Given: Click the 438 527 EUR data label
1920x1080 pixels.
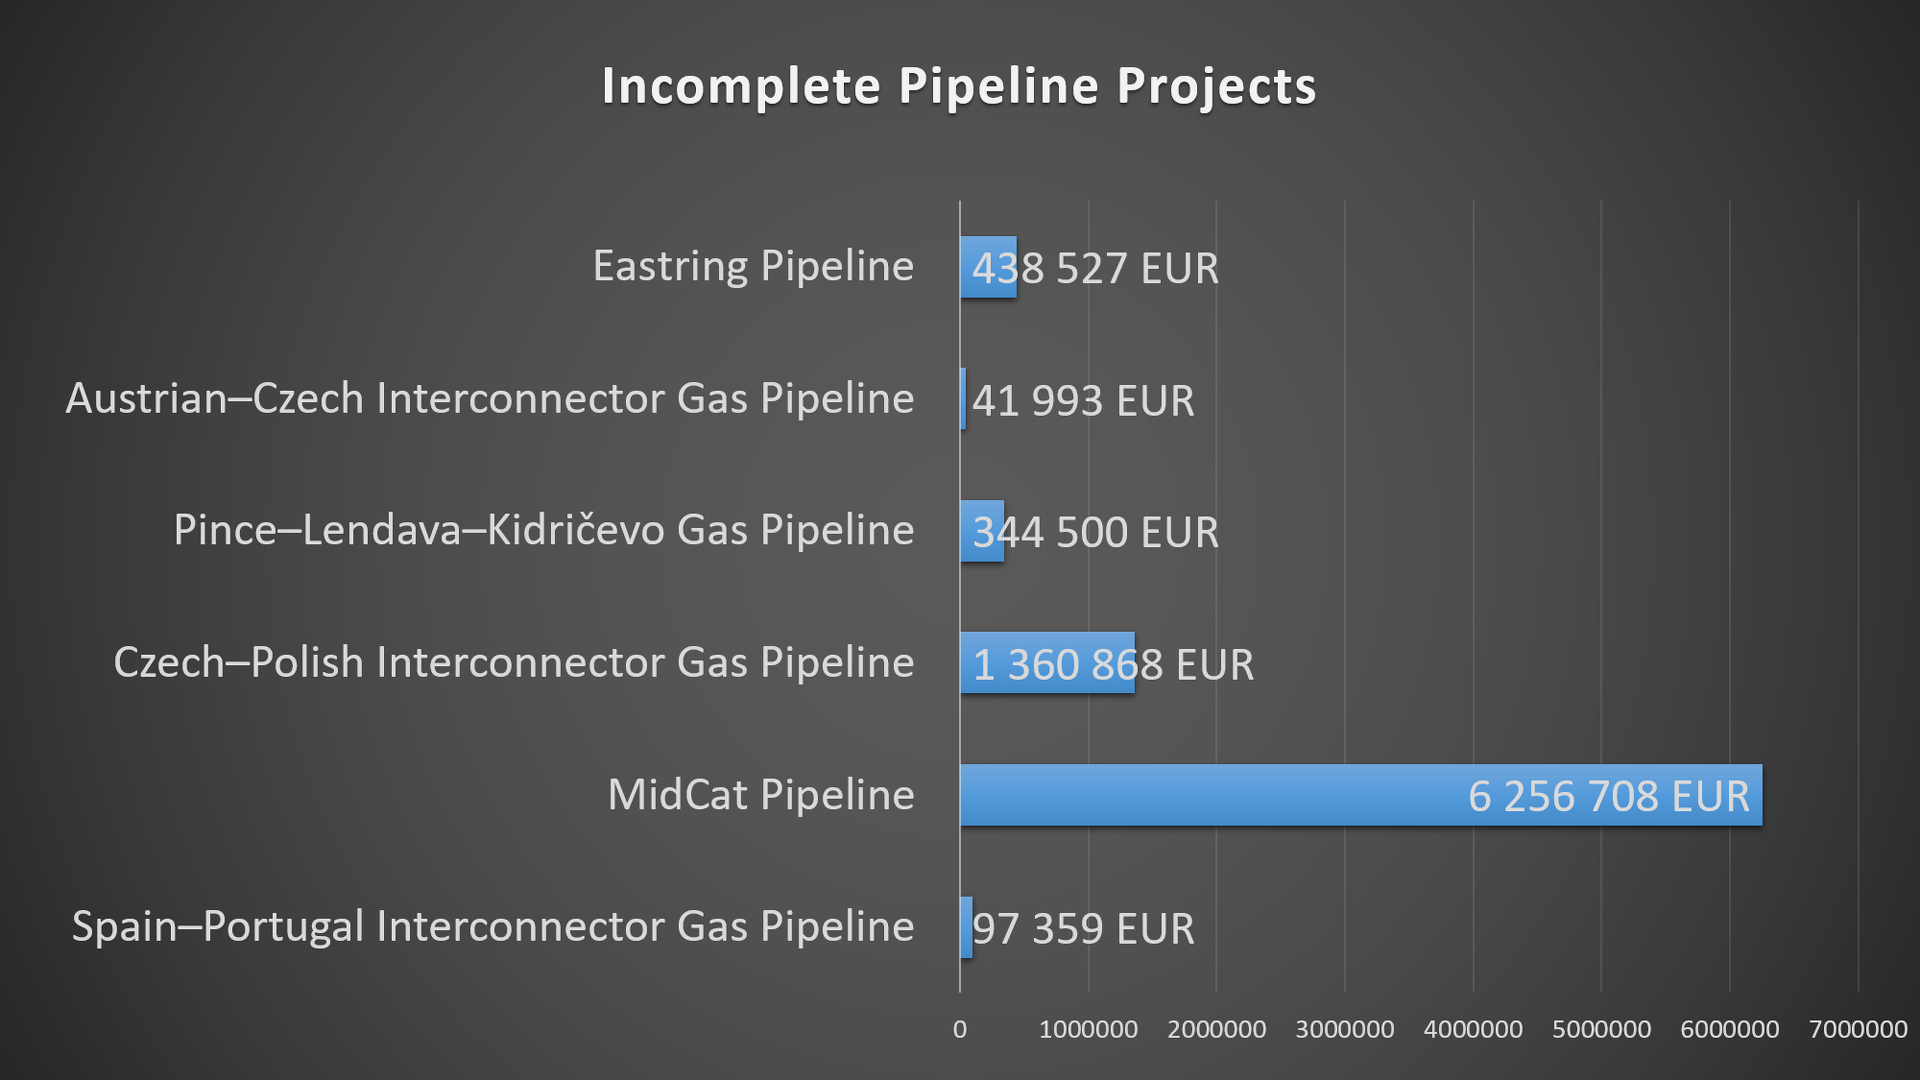Looking at the screenshot, I should (1095, 268).
